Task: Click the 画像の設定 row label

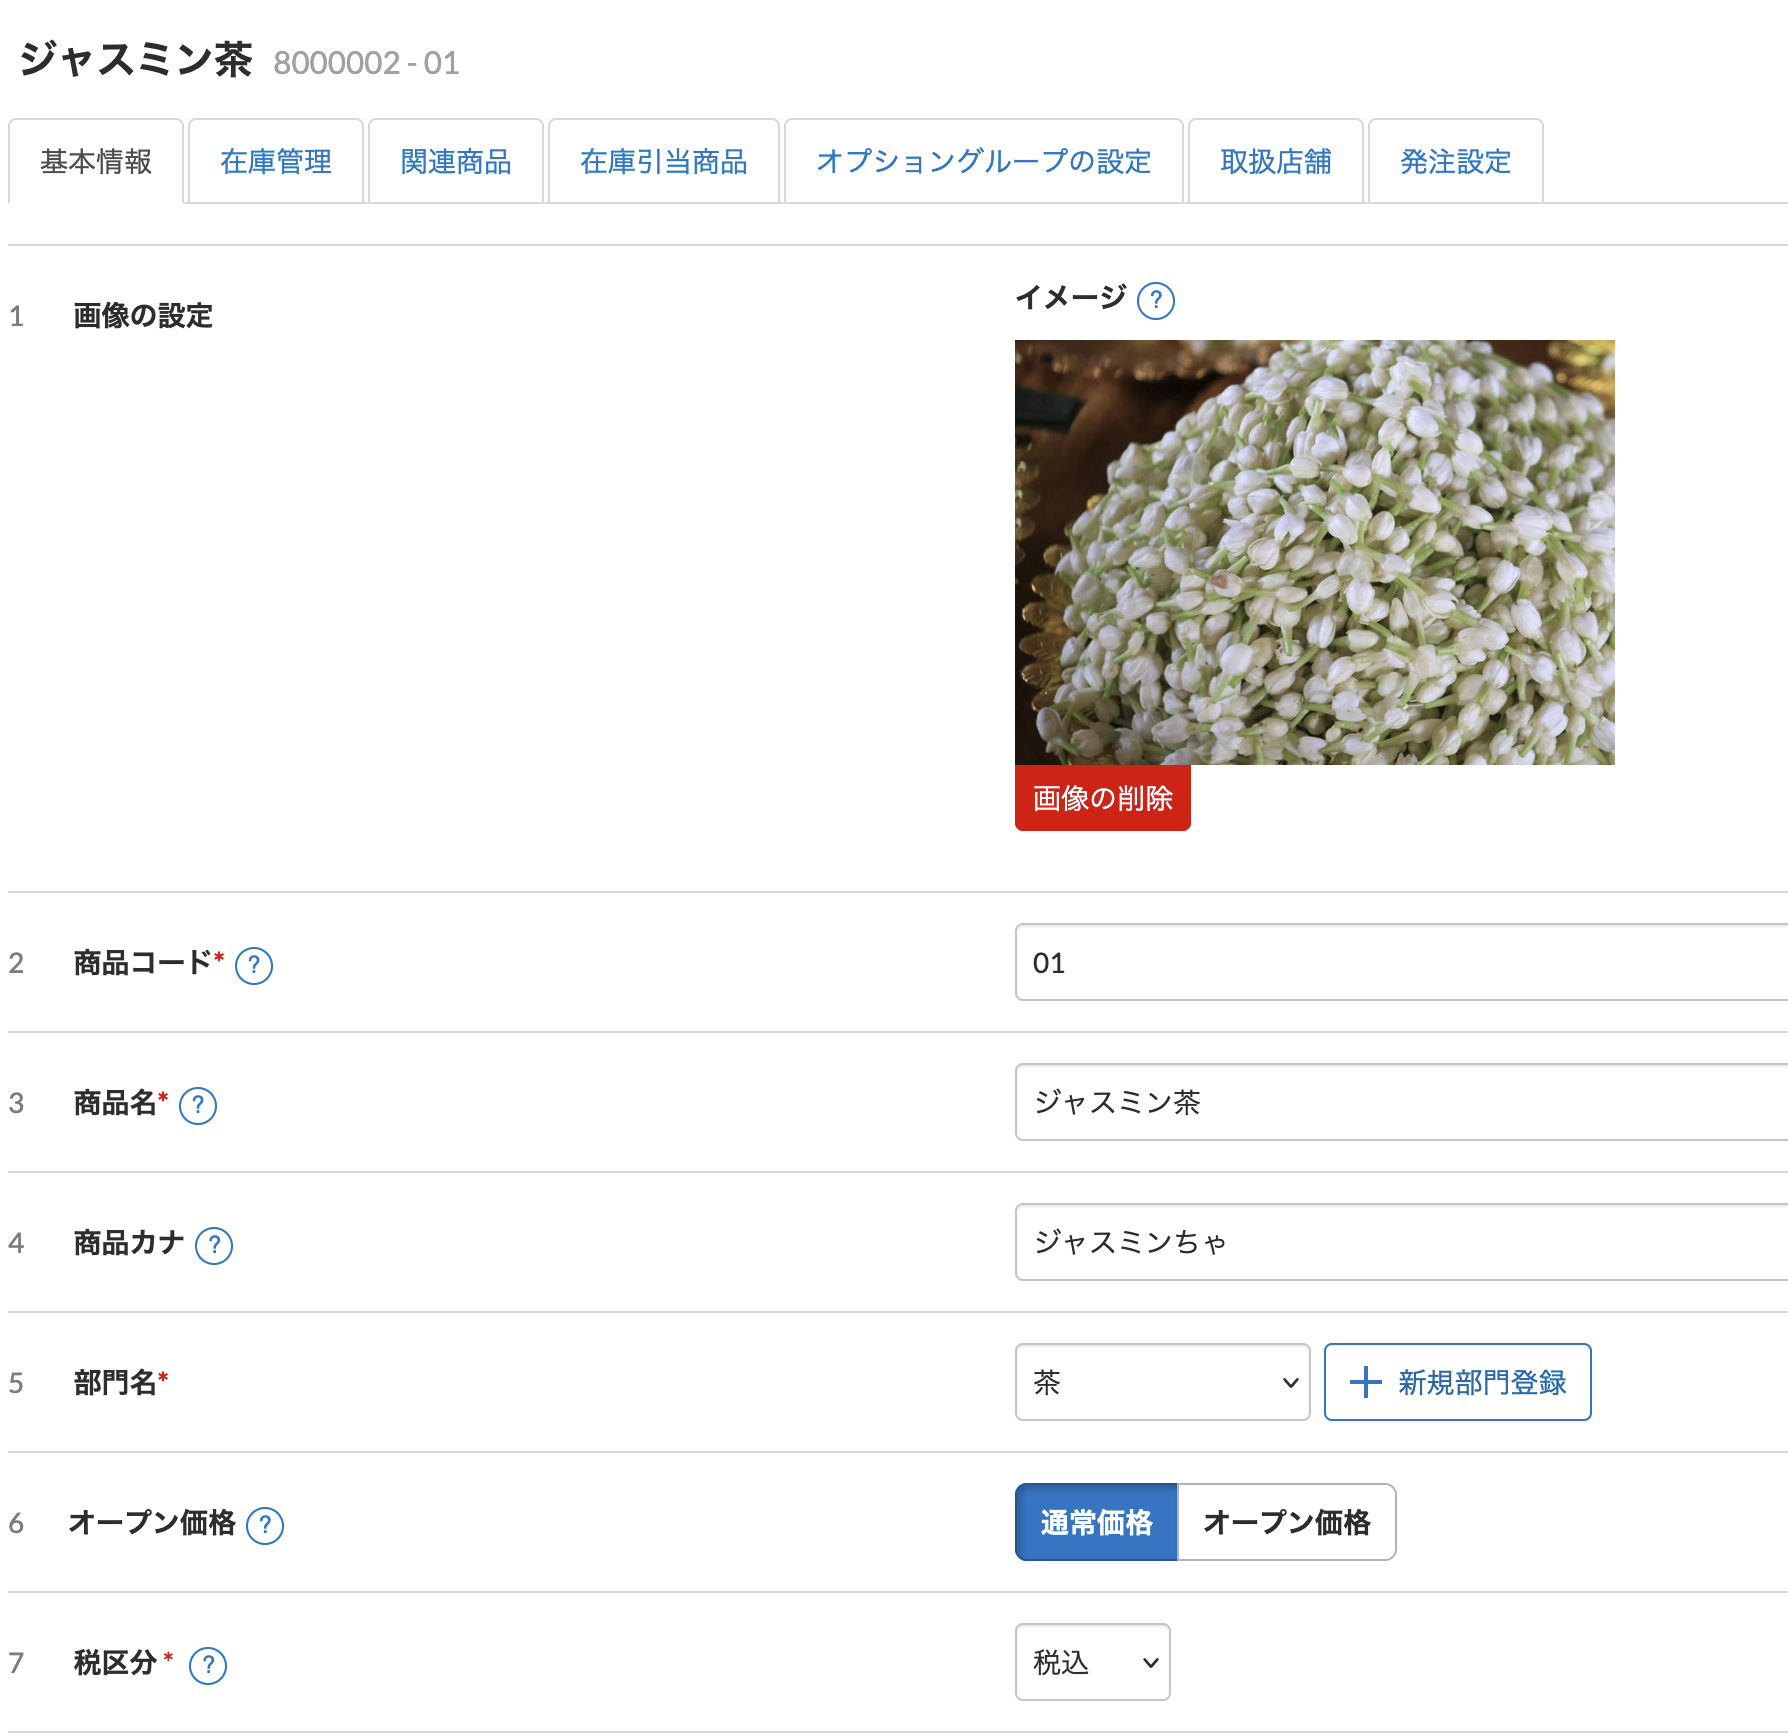Action: (x=143, y=316)
